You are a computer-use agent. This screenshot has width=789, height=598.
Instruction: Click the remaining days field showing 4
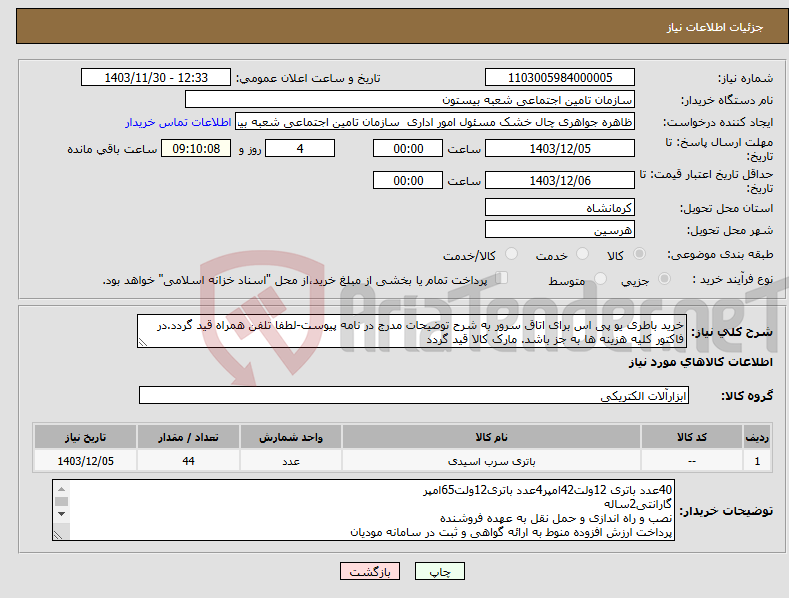[x=300, y=148]
